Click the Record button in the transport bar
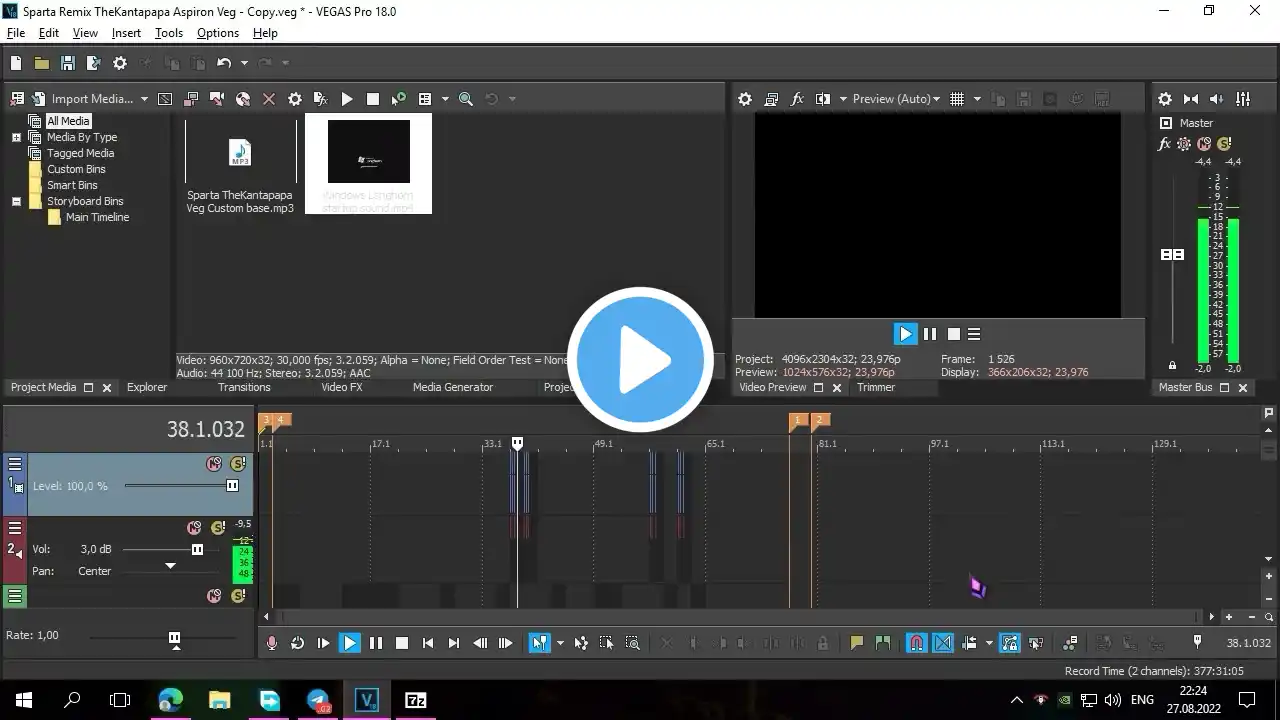This screenshot has height=720, width=1280. tap(271, 643)
